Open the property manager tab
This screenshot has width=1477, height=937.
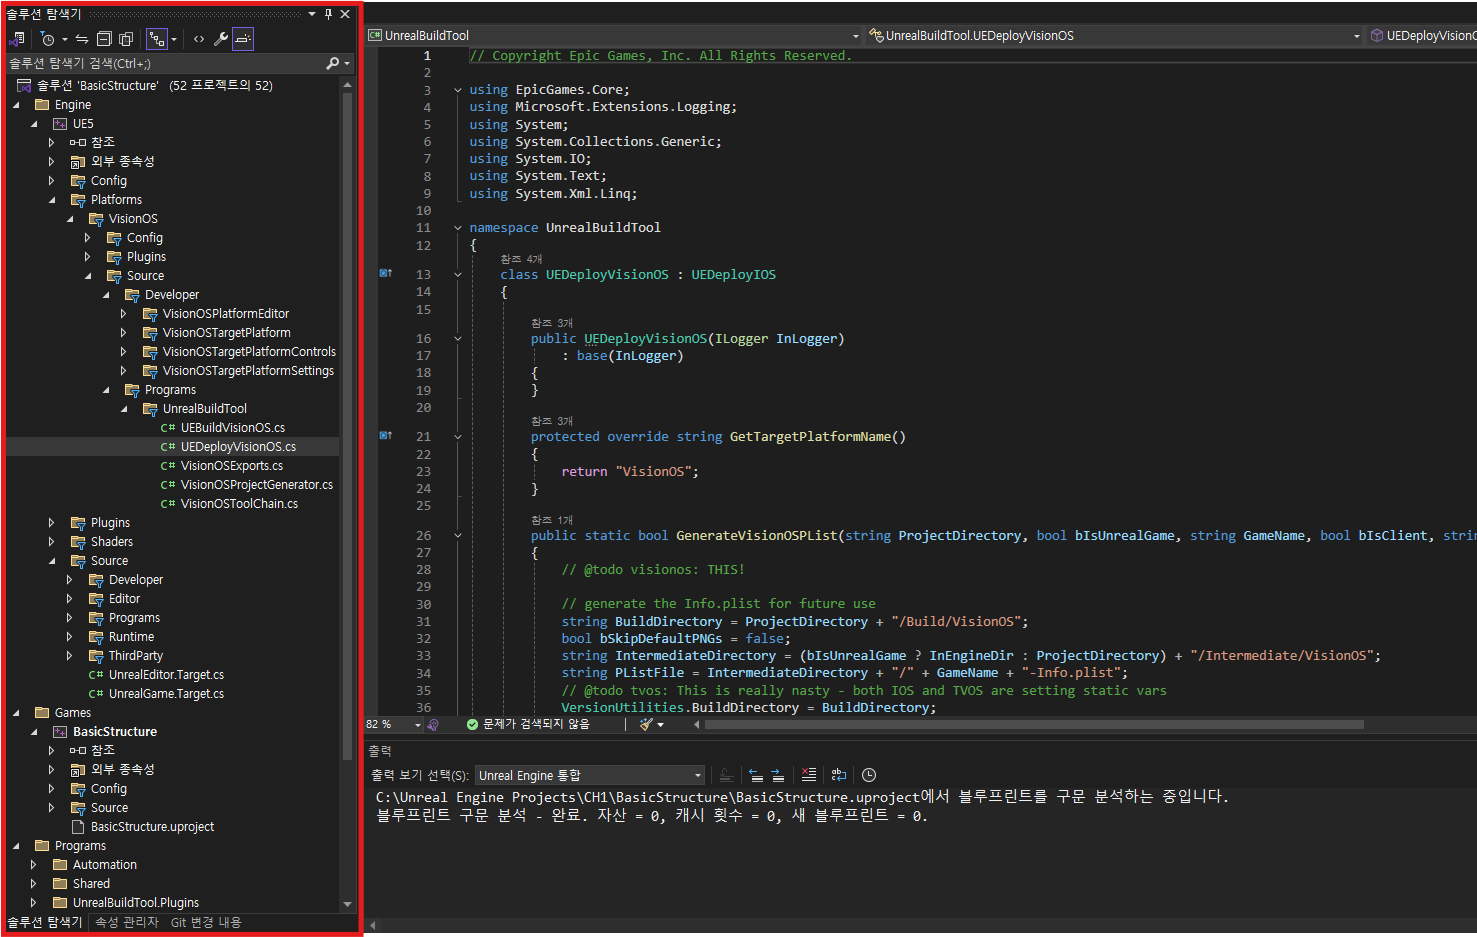pos(127,922)
